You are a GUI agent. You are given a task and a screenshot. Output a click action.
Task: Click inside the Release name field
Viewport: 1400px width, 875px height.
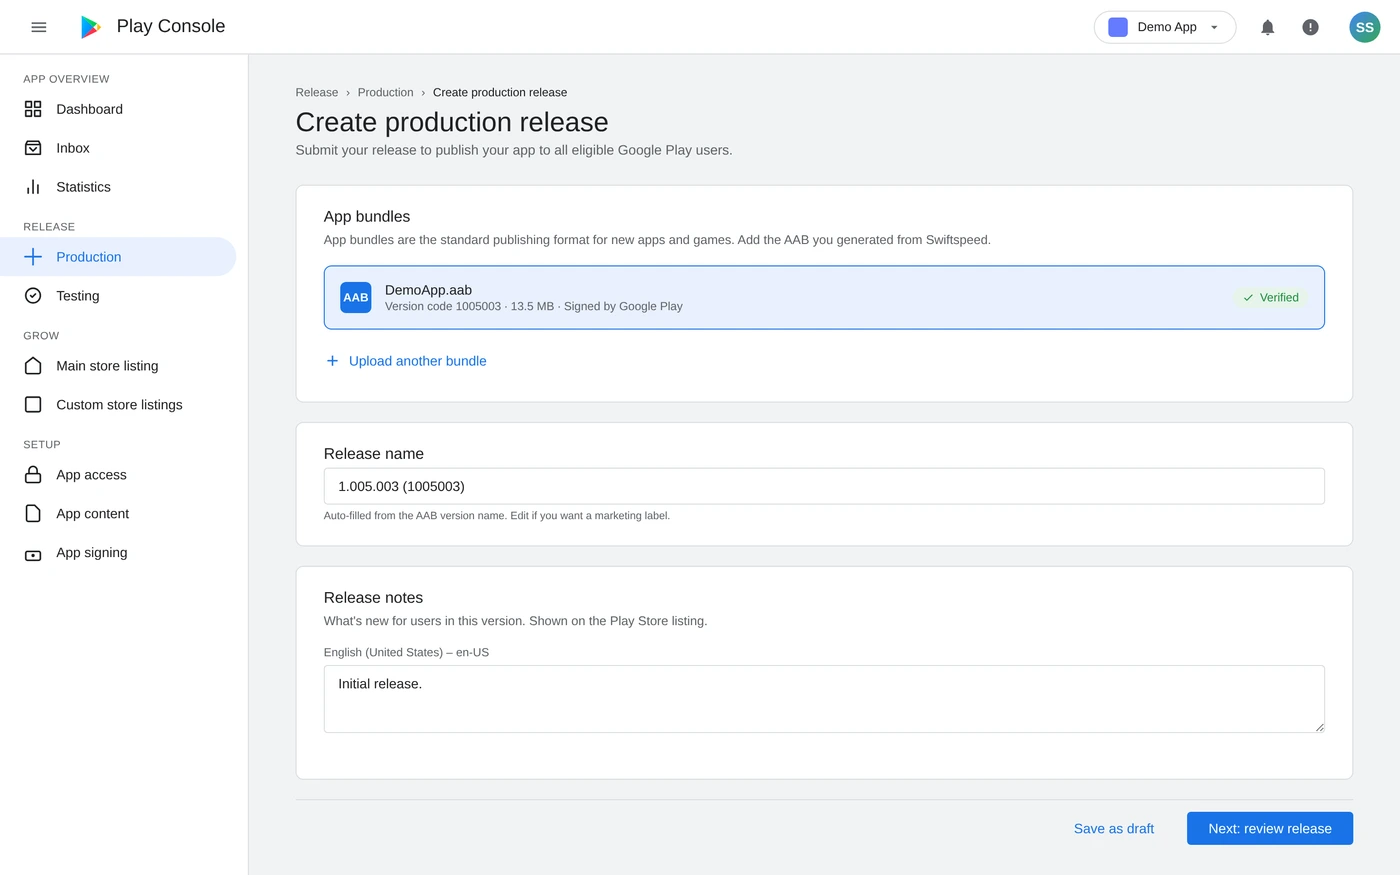[x=823, y=486]
